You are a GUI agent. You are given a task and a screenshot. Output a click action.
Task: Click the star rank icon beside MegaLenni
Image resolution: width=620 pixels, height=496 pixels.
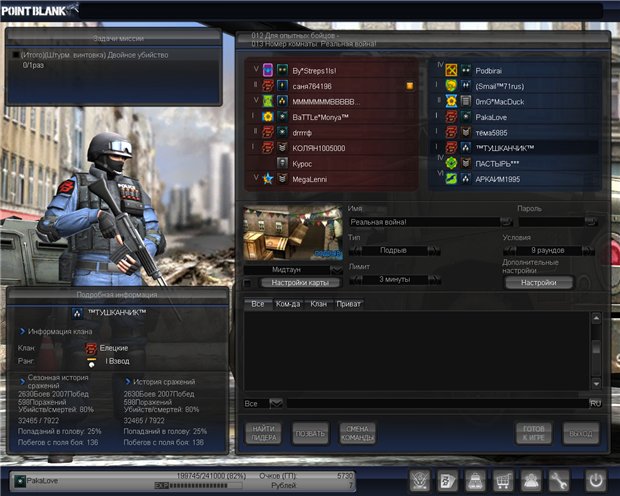pos(268,179)
